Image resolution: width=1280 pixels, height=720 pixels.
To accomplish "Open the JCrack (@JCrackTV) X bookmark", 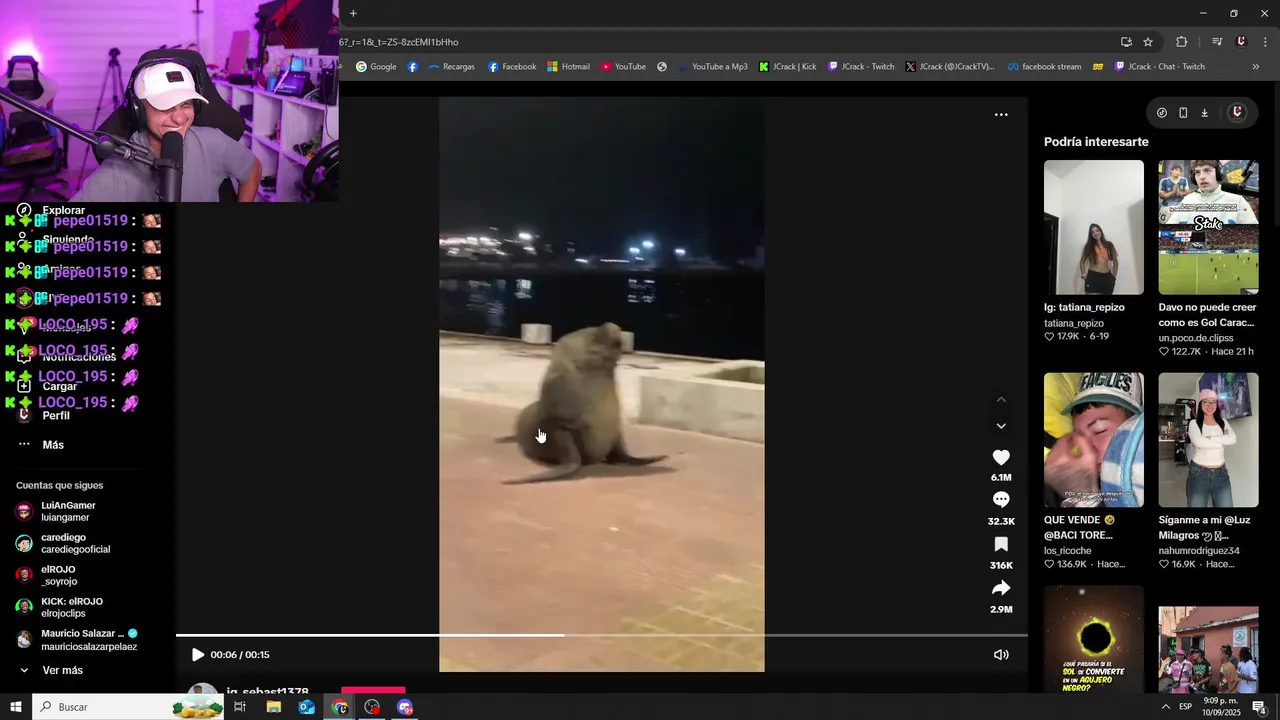I will click(x=950, y=67).
